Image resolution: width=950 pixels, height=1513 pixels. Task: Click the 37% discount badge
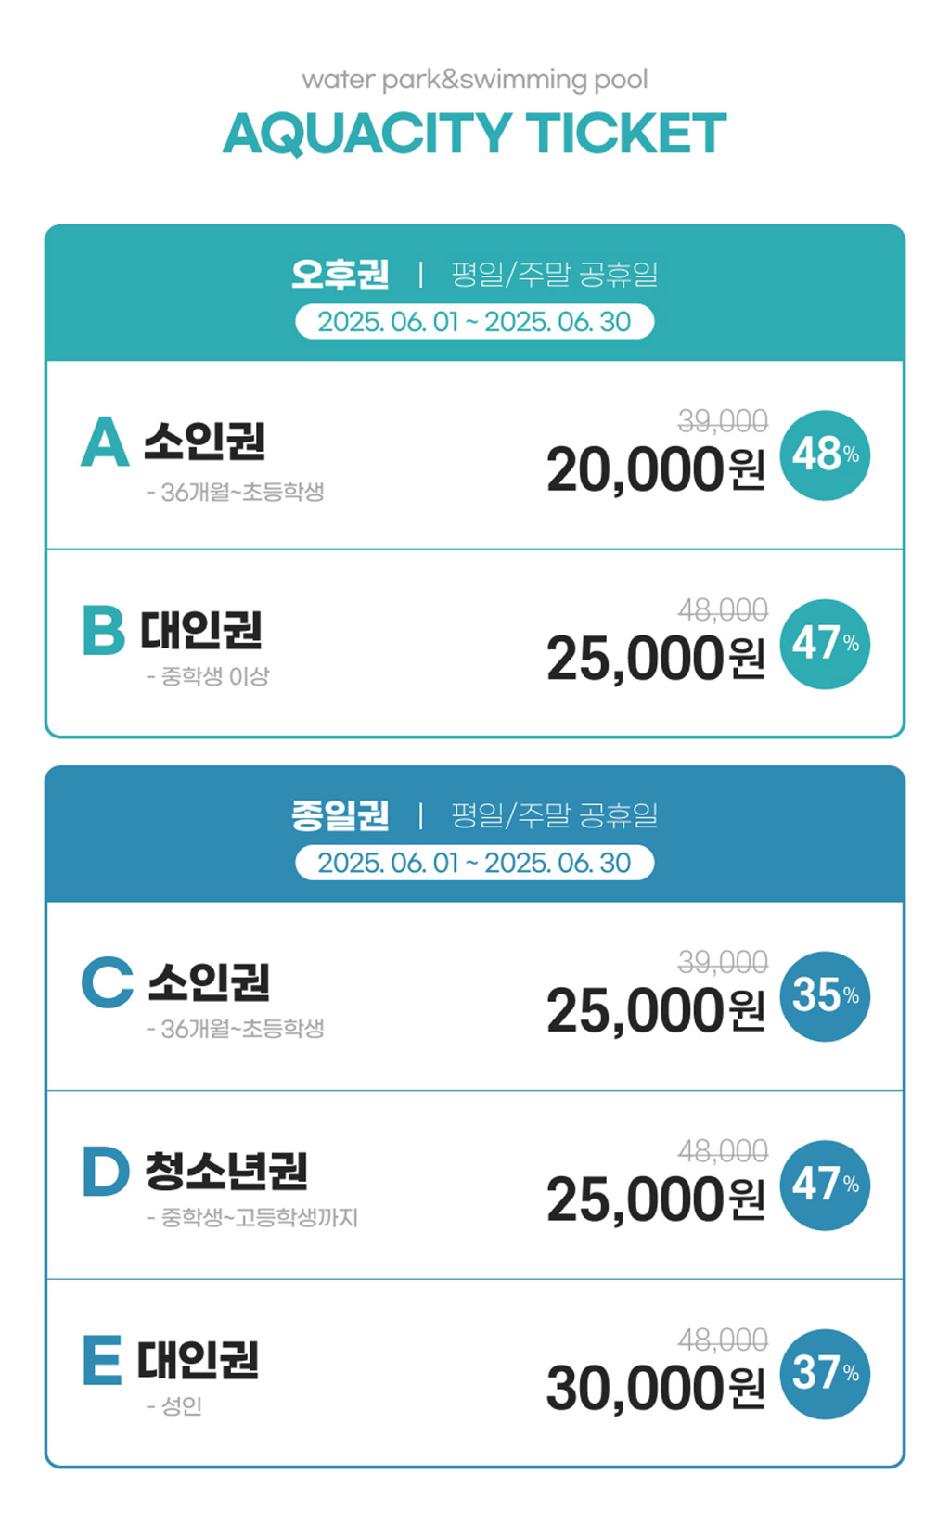(x=825, y=1374)
